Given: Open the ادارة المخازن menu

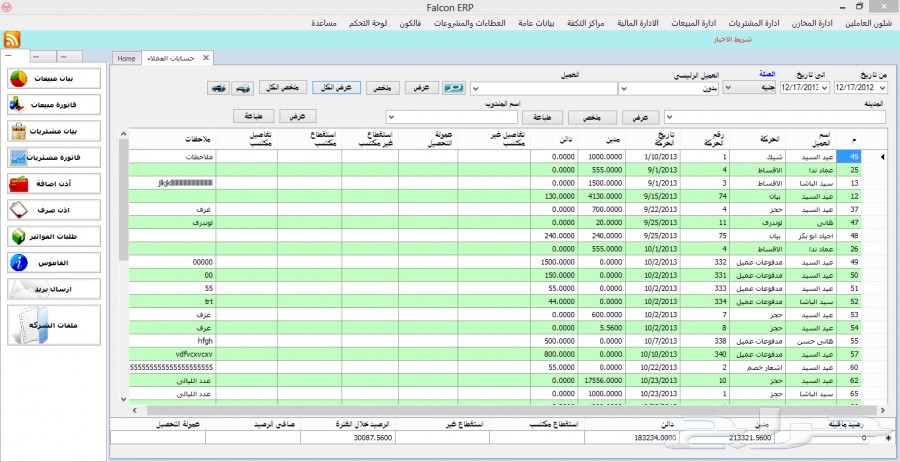Looking at the screenshot, I should pos(812,24).
